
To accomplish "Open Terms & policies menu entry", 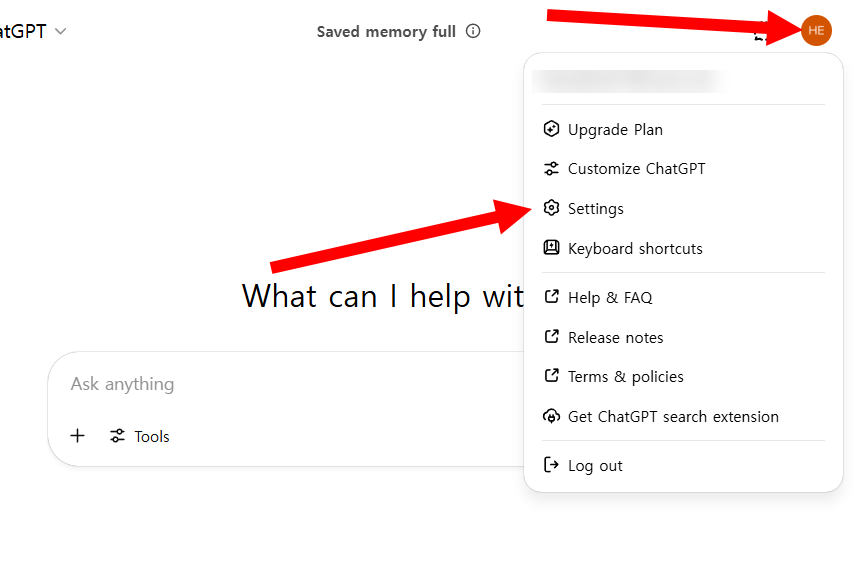I will tap(683, 377).
